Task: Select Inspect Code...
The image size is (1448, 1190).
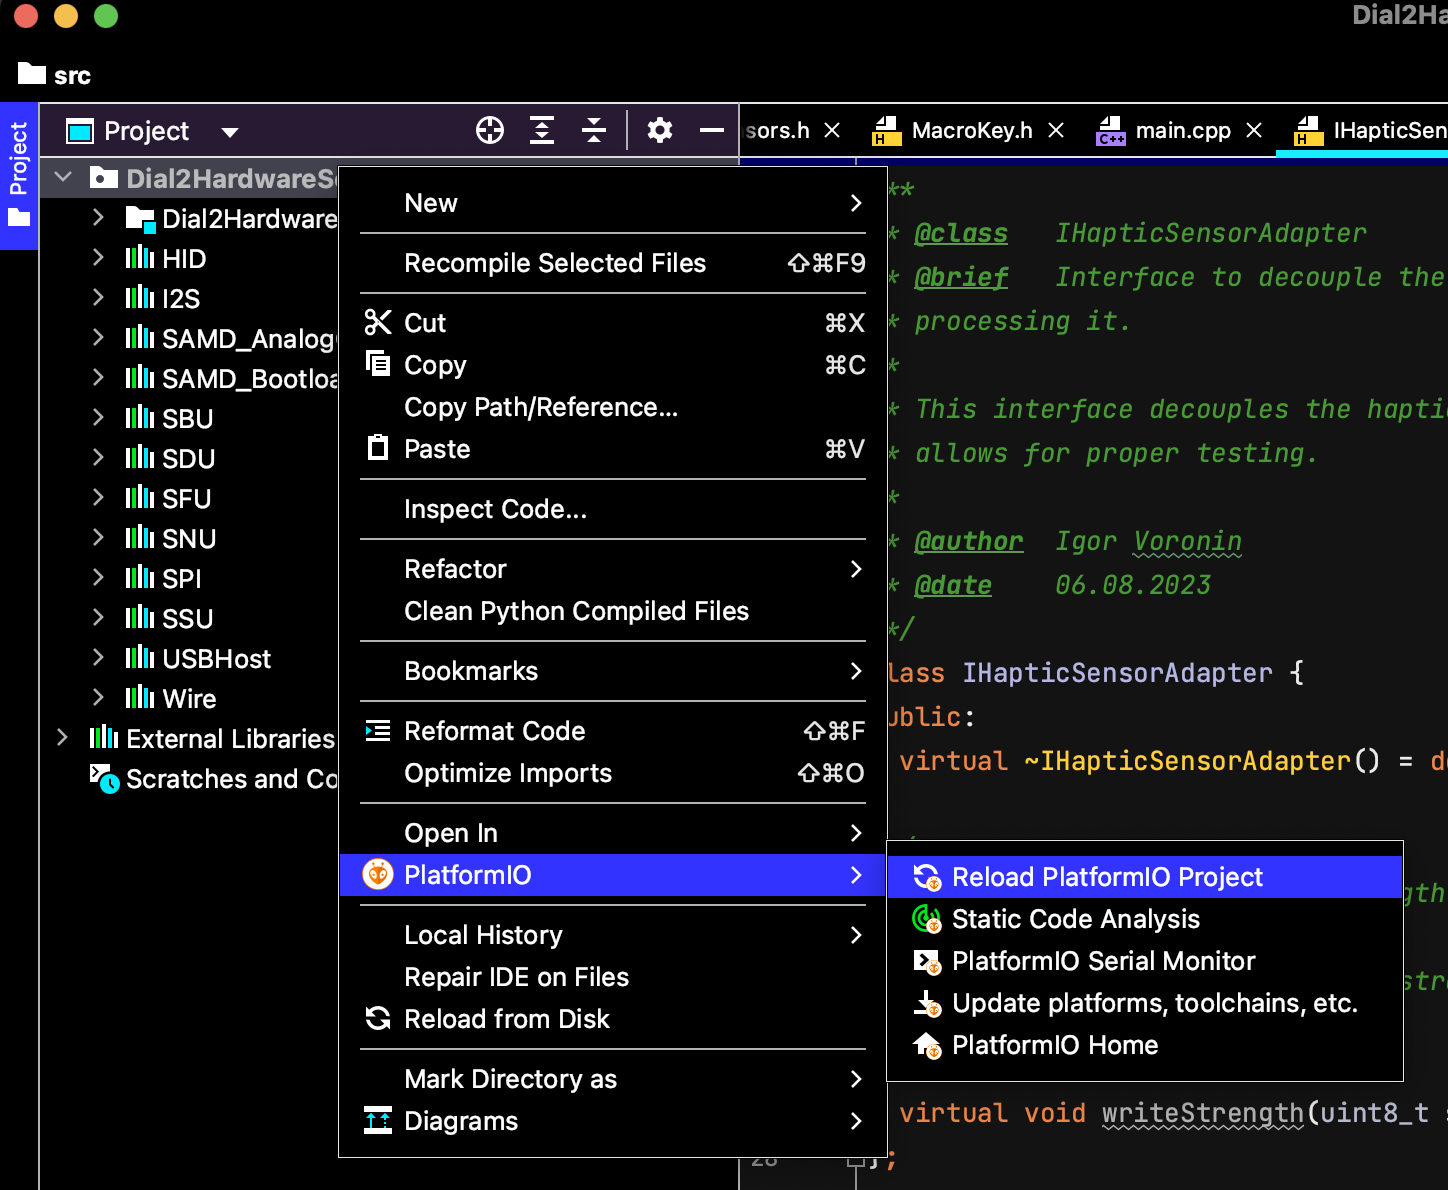Action: pyautogui.click(x=613, y=509)
